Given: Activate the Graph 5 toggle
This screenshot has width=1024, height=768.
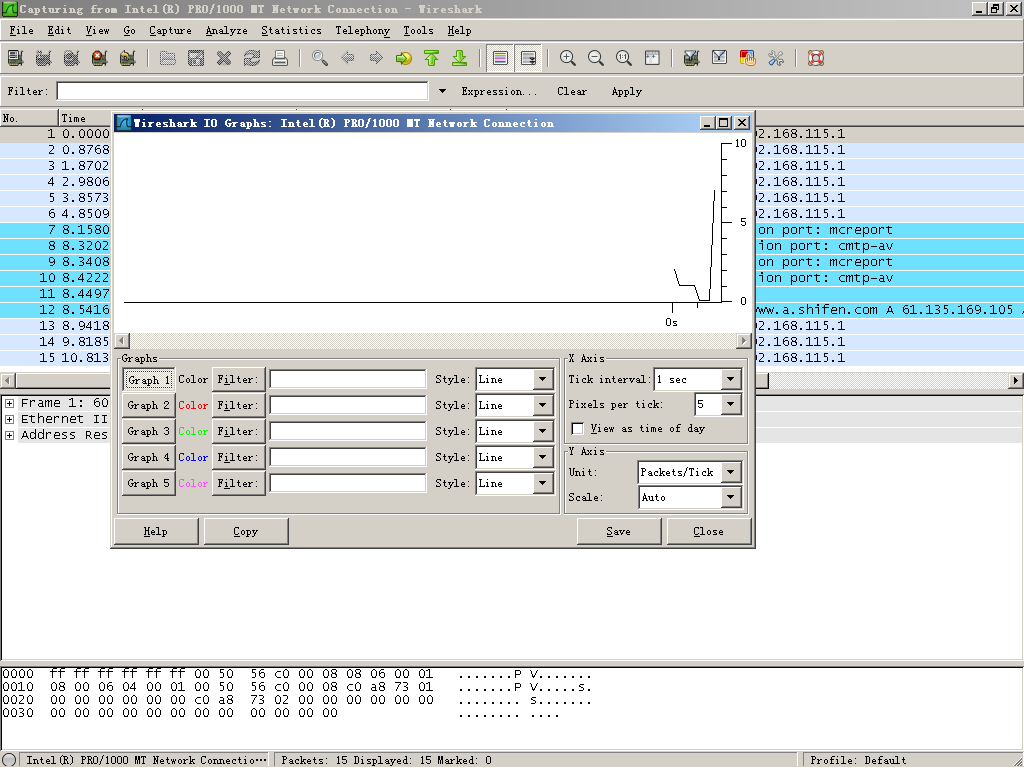Looking at the screenshot, I should (149, 484).
